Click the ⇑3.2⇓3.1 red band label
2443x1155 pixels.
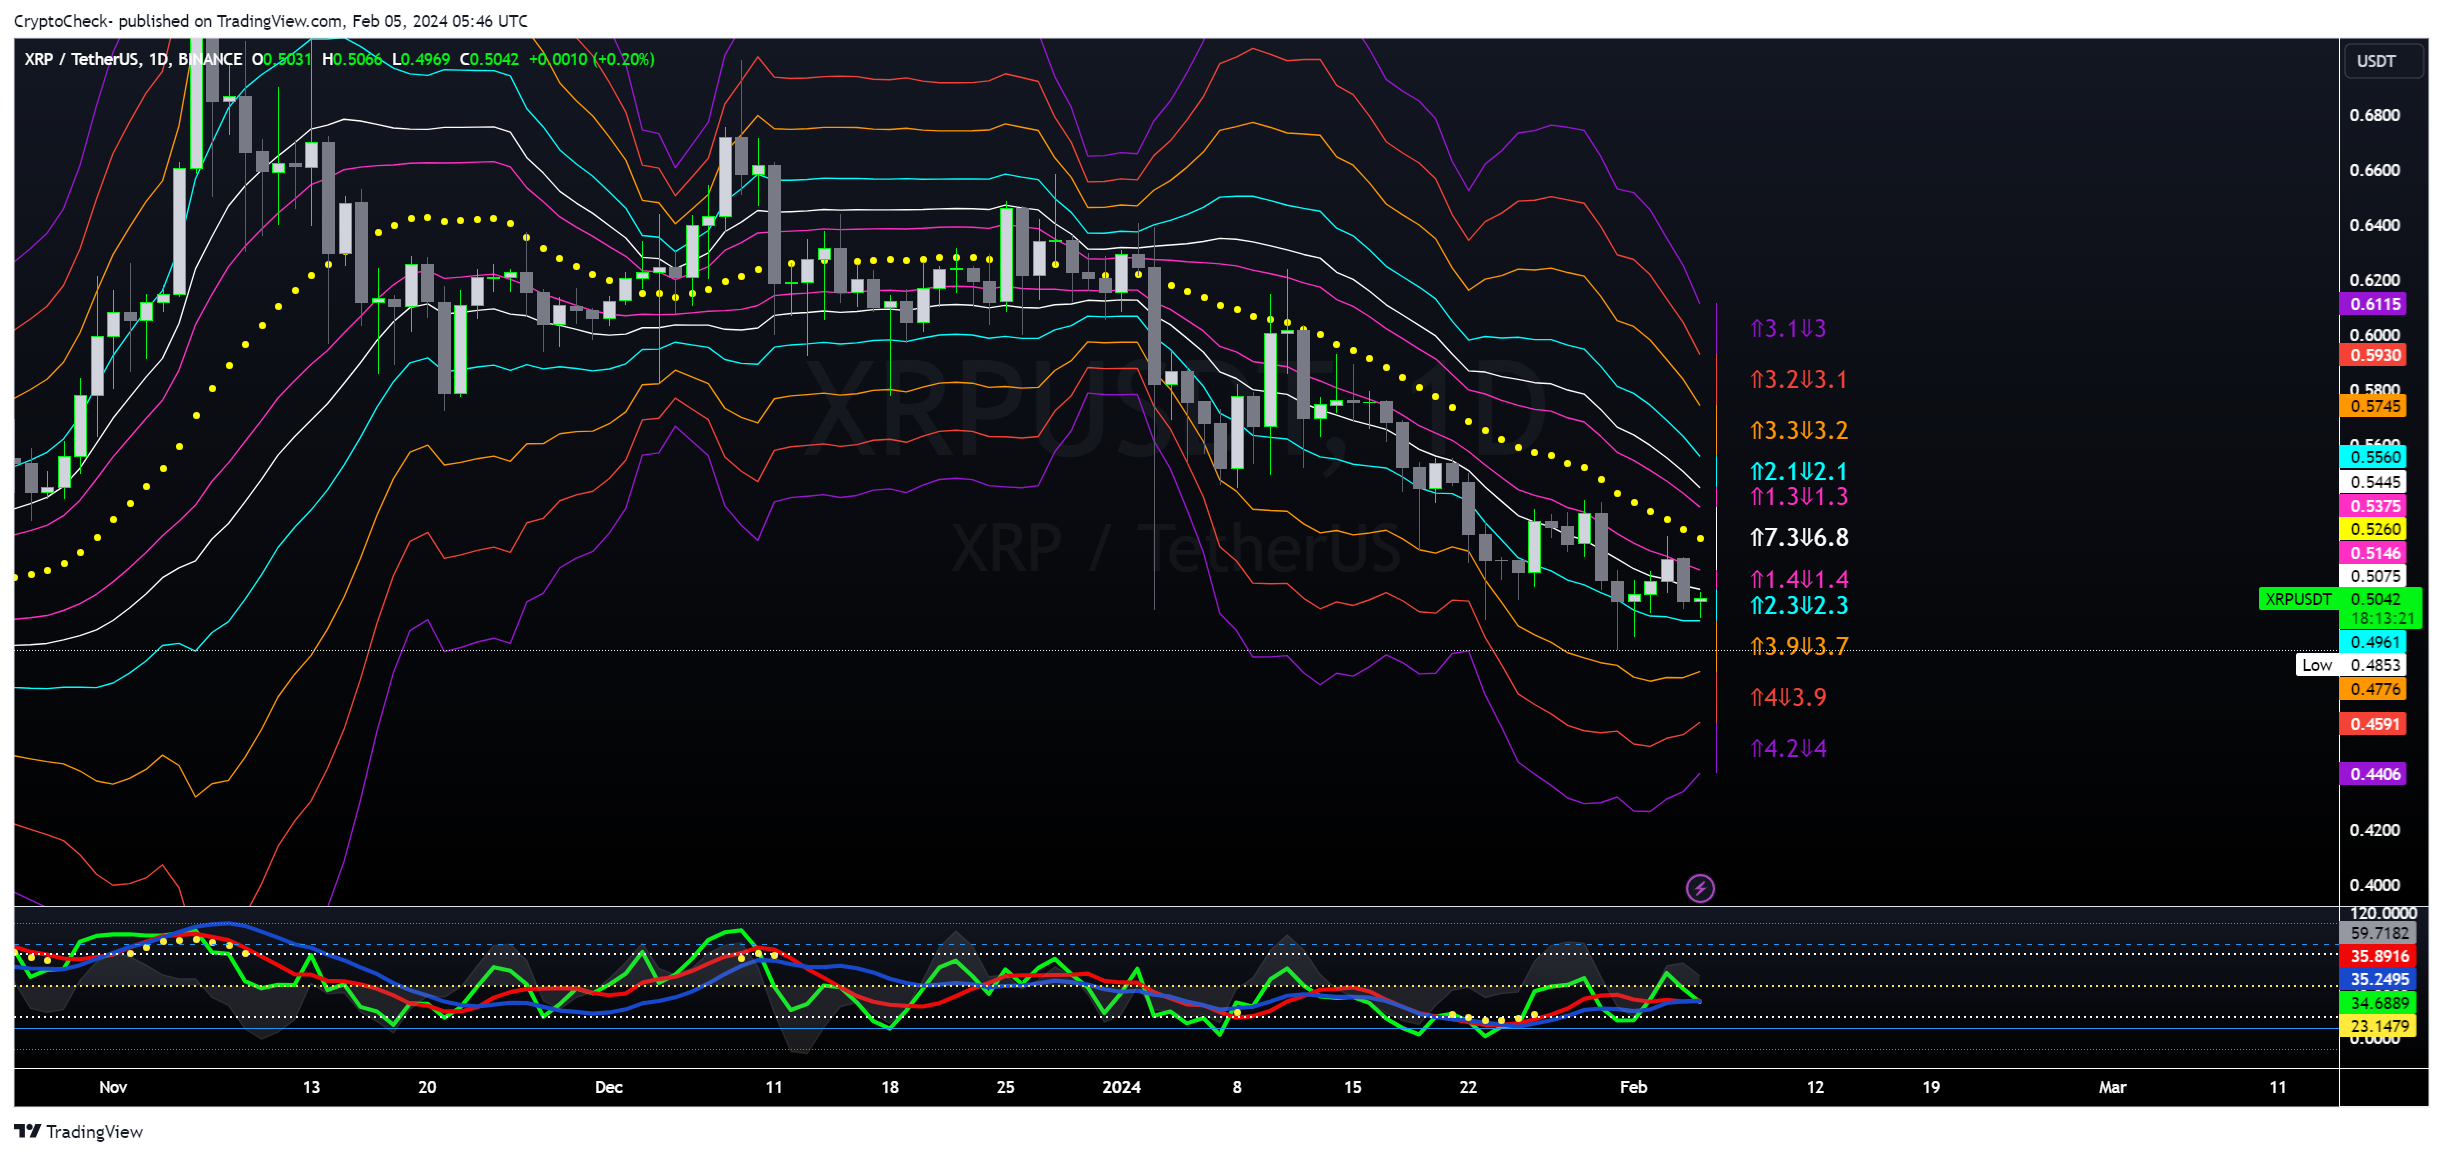click(x=1799, y=379)
